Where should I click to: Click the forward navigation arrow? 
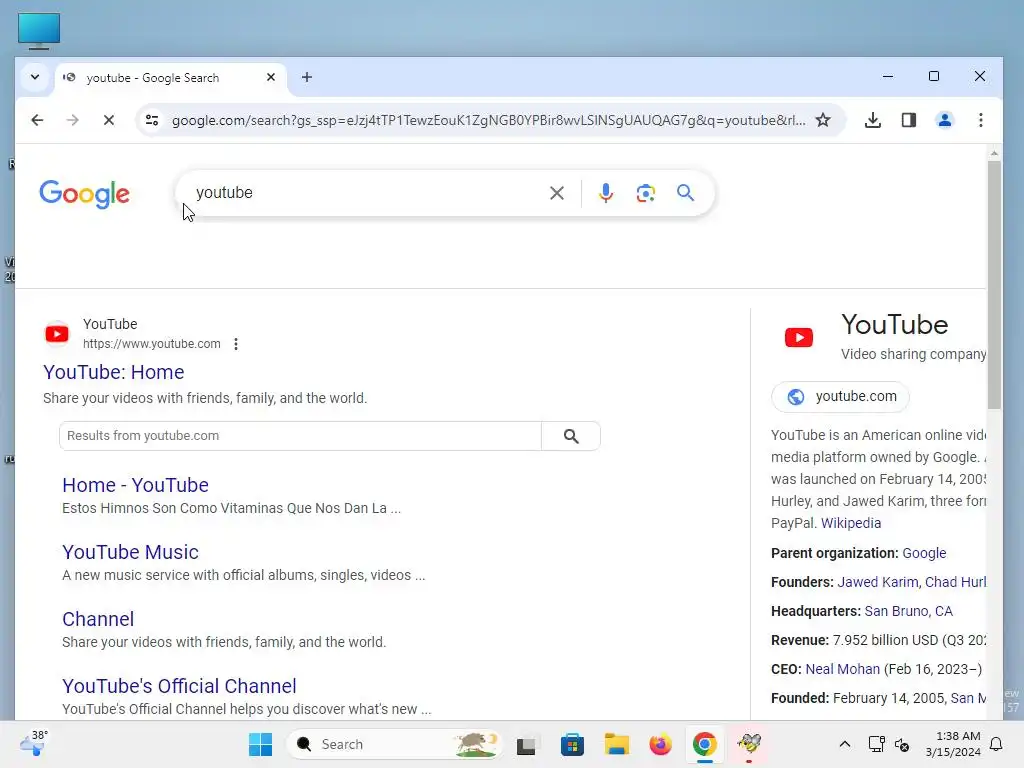click(72, 120)
